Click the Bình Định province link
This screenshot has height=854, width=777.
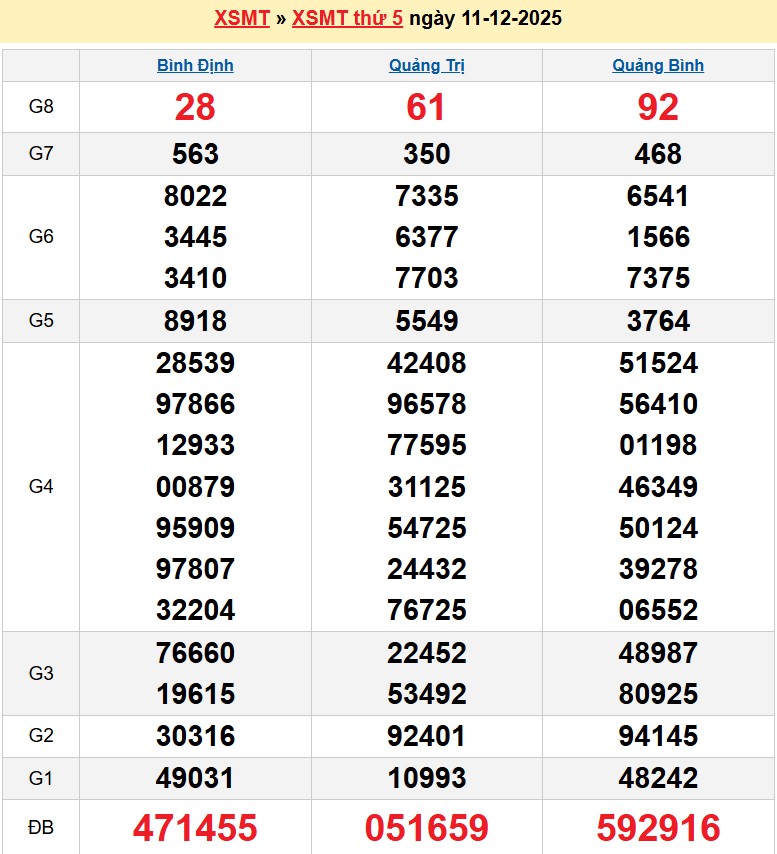195,66
